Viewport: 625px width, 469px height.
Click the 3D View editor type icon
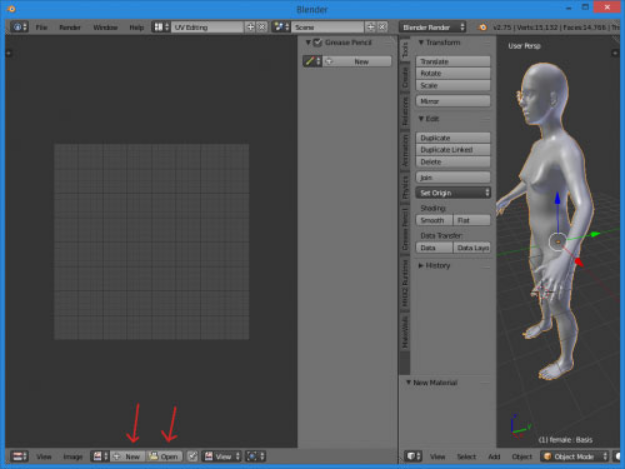413,456
